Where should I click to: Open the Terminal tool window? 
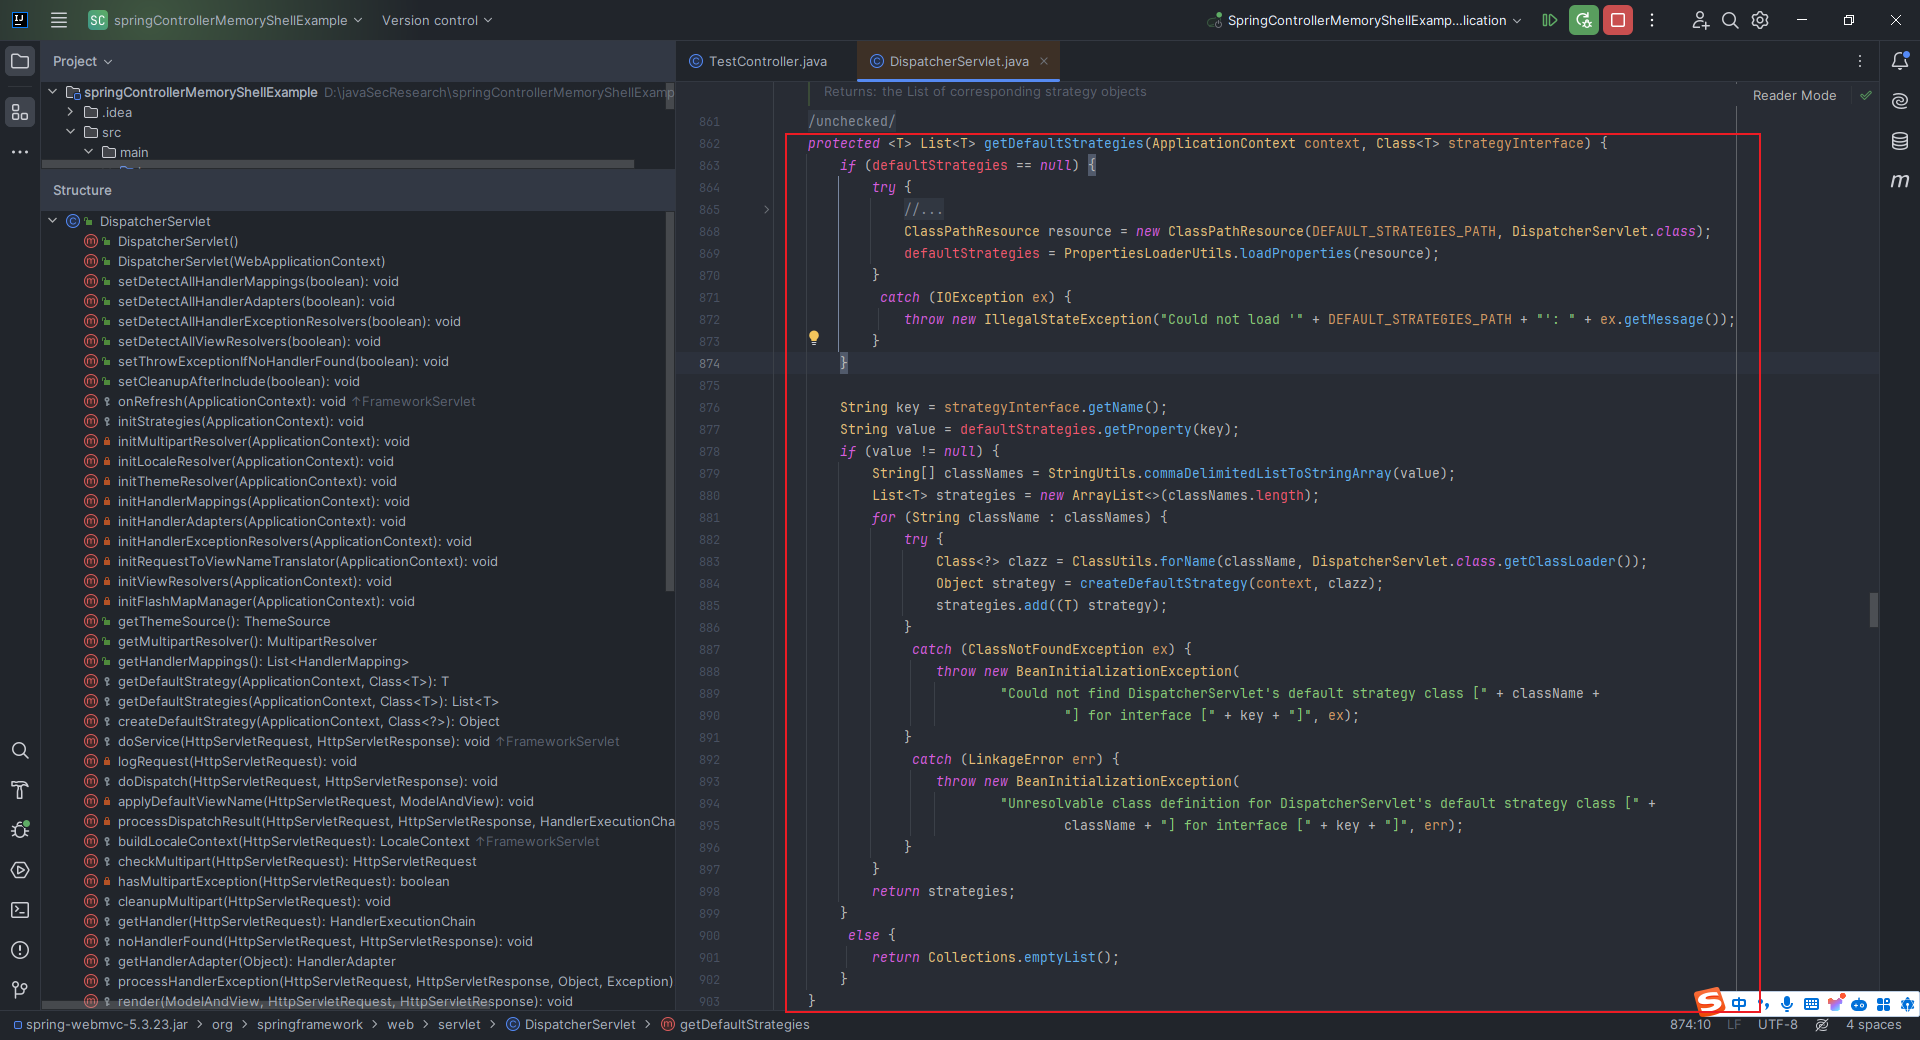(x=20, y=910)
